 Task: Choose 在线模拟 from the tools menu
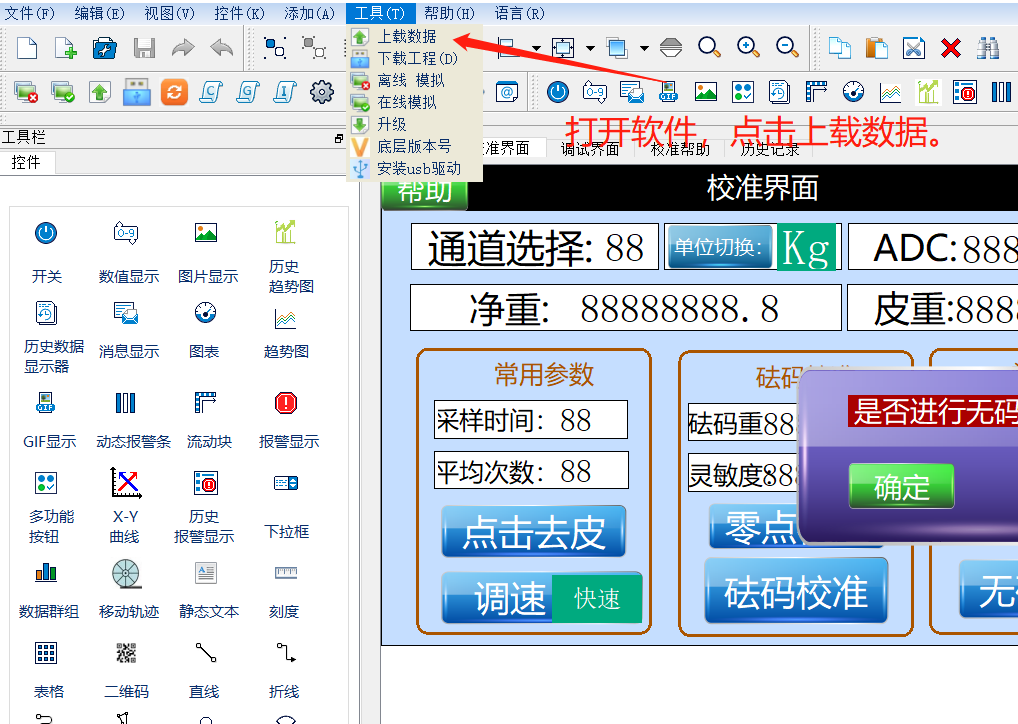click(415, 103)
